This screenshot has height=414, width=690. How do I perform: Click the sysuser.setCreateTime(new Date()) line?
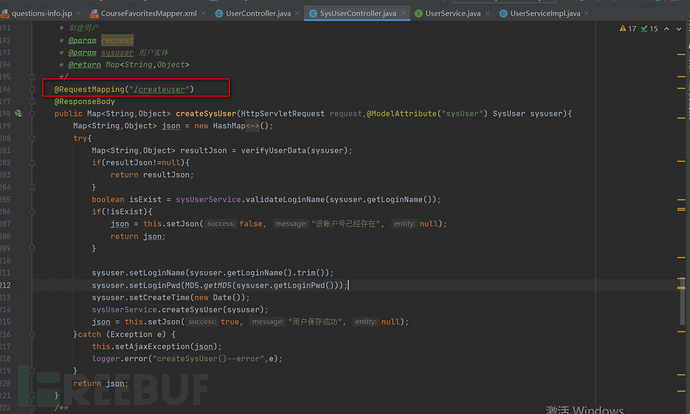coord(171,298)
